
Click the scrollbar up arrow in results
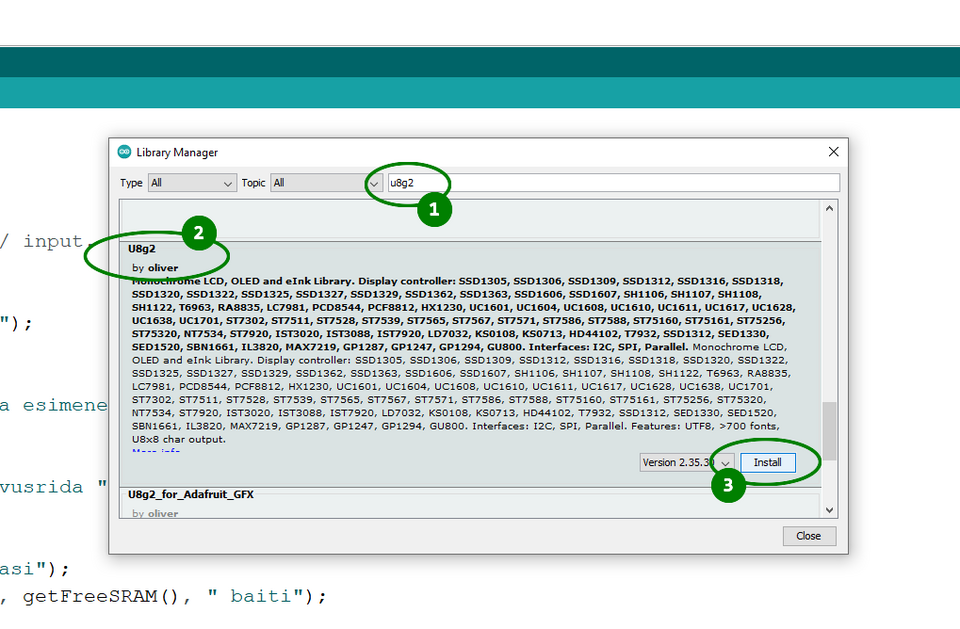click(x=828, y=209)
